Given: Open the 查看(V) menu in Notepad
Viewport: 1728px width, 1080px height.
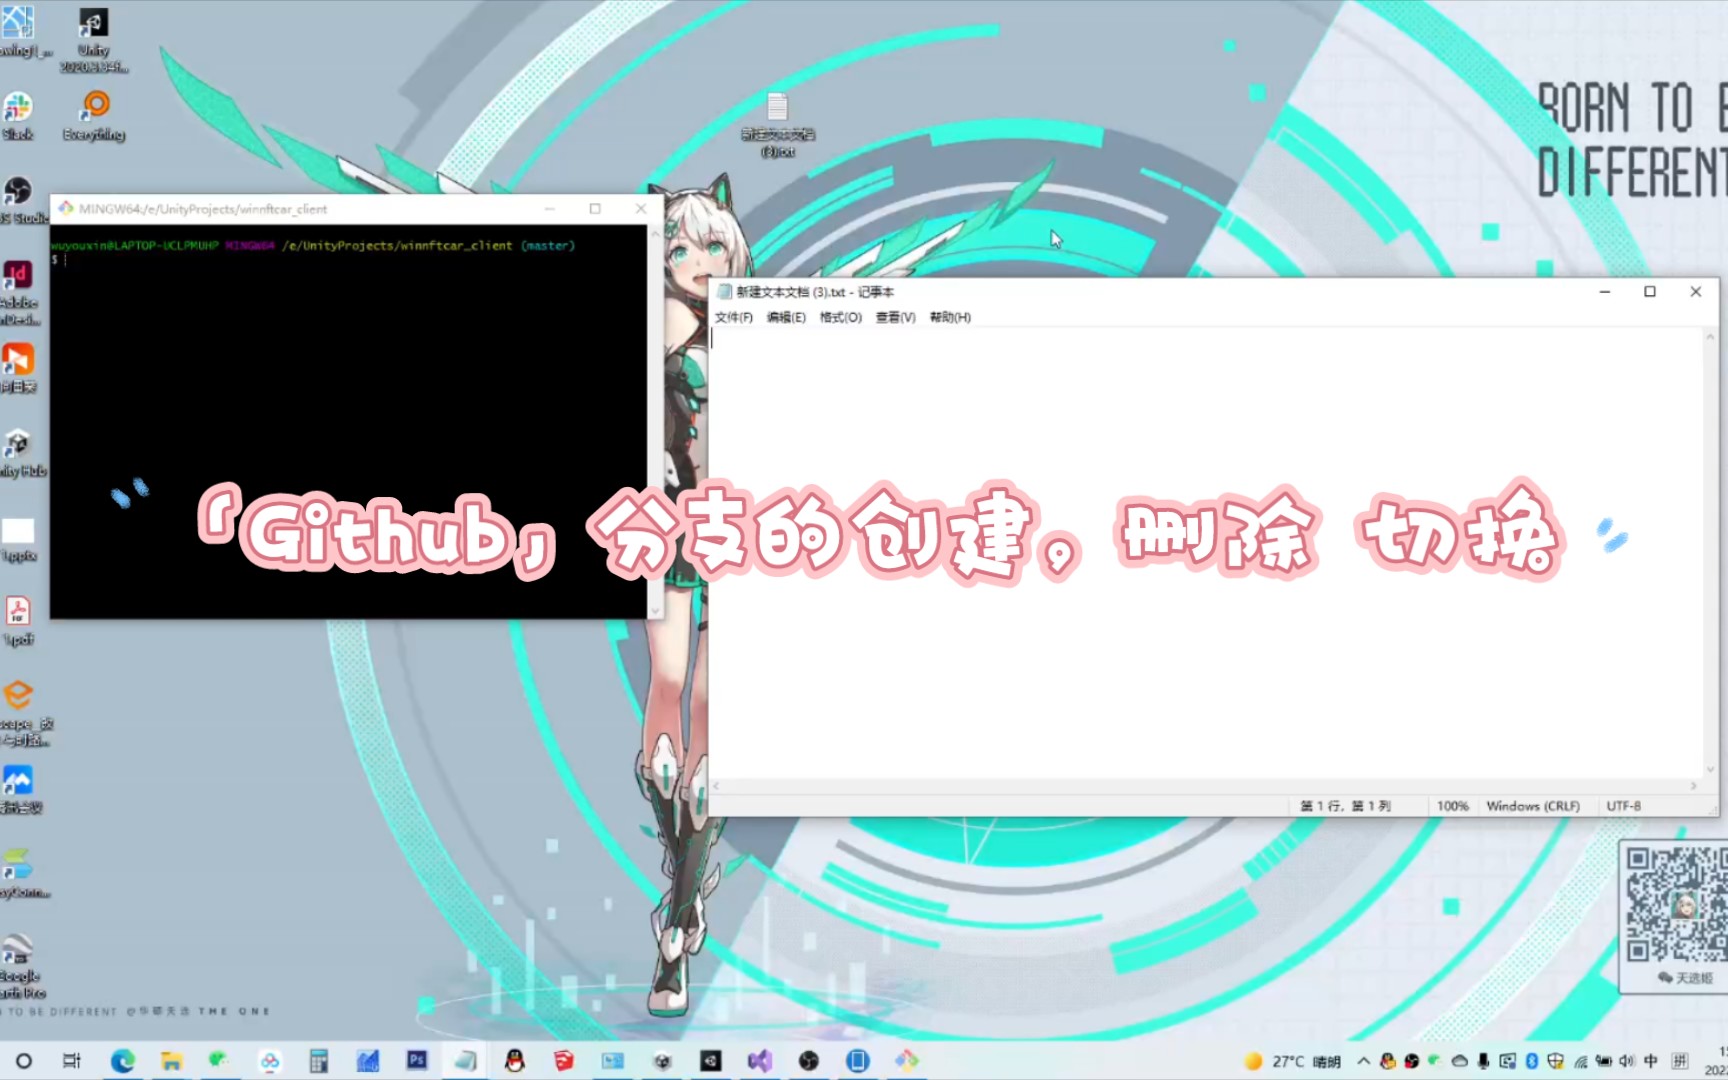Looking at the screenshot, I should [x=895, y=317].
